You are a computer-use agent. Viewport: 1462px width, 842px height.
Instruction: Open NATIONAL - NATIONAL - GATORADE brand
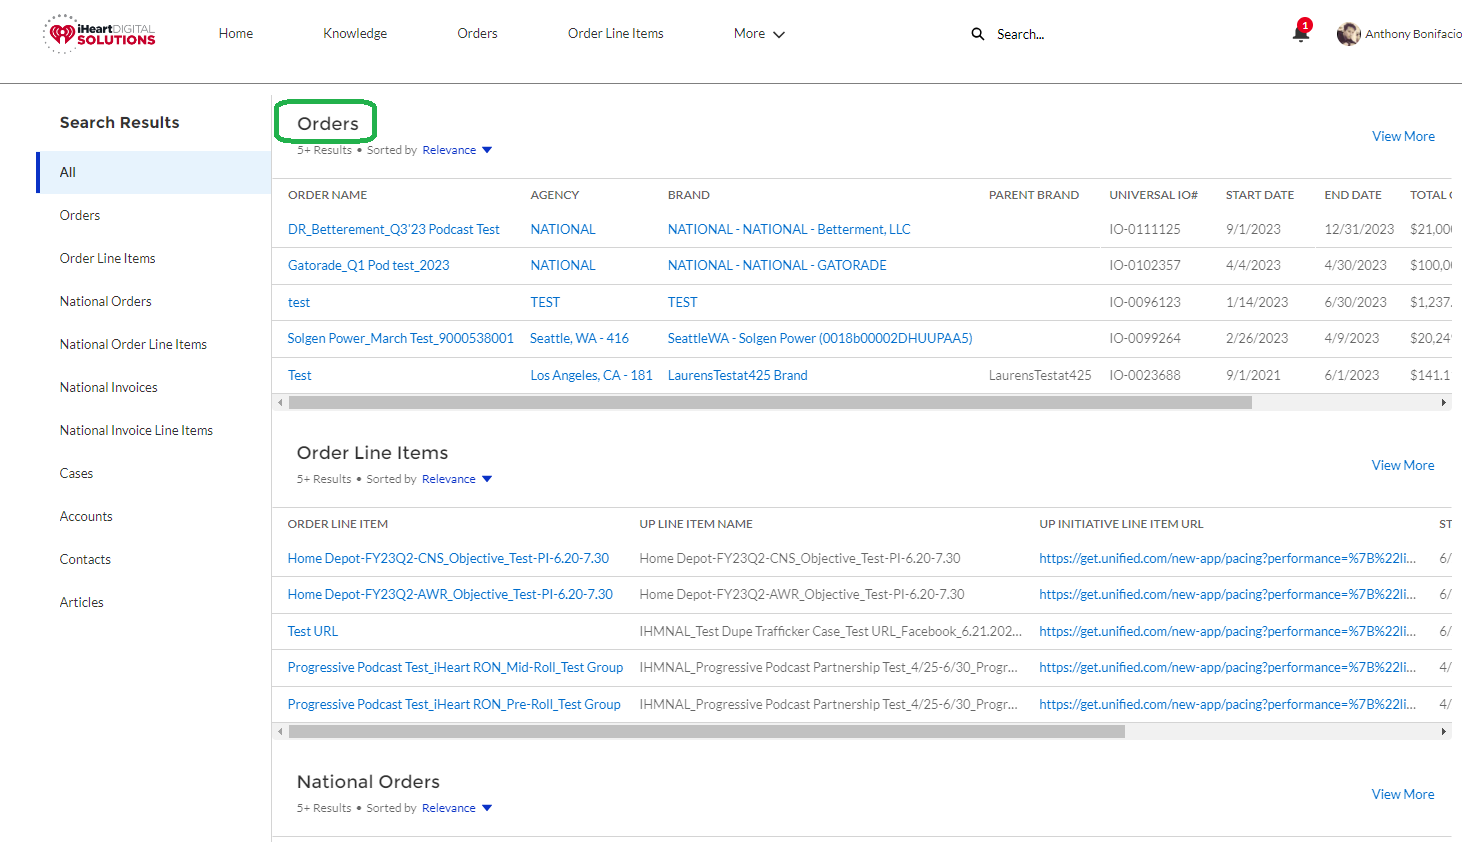click(777, 265)
